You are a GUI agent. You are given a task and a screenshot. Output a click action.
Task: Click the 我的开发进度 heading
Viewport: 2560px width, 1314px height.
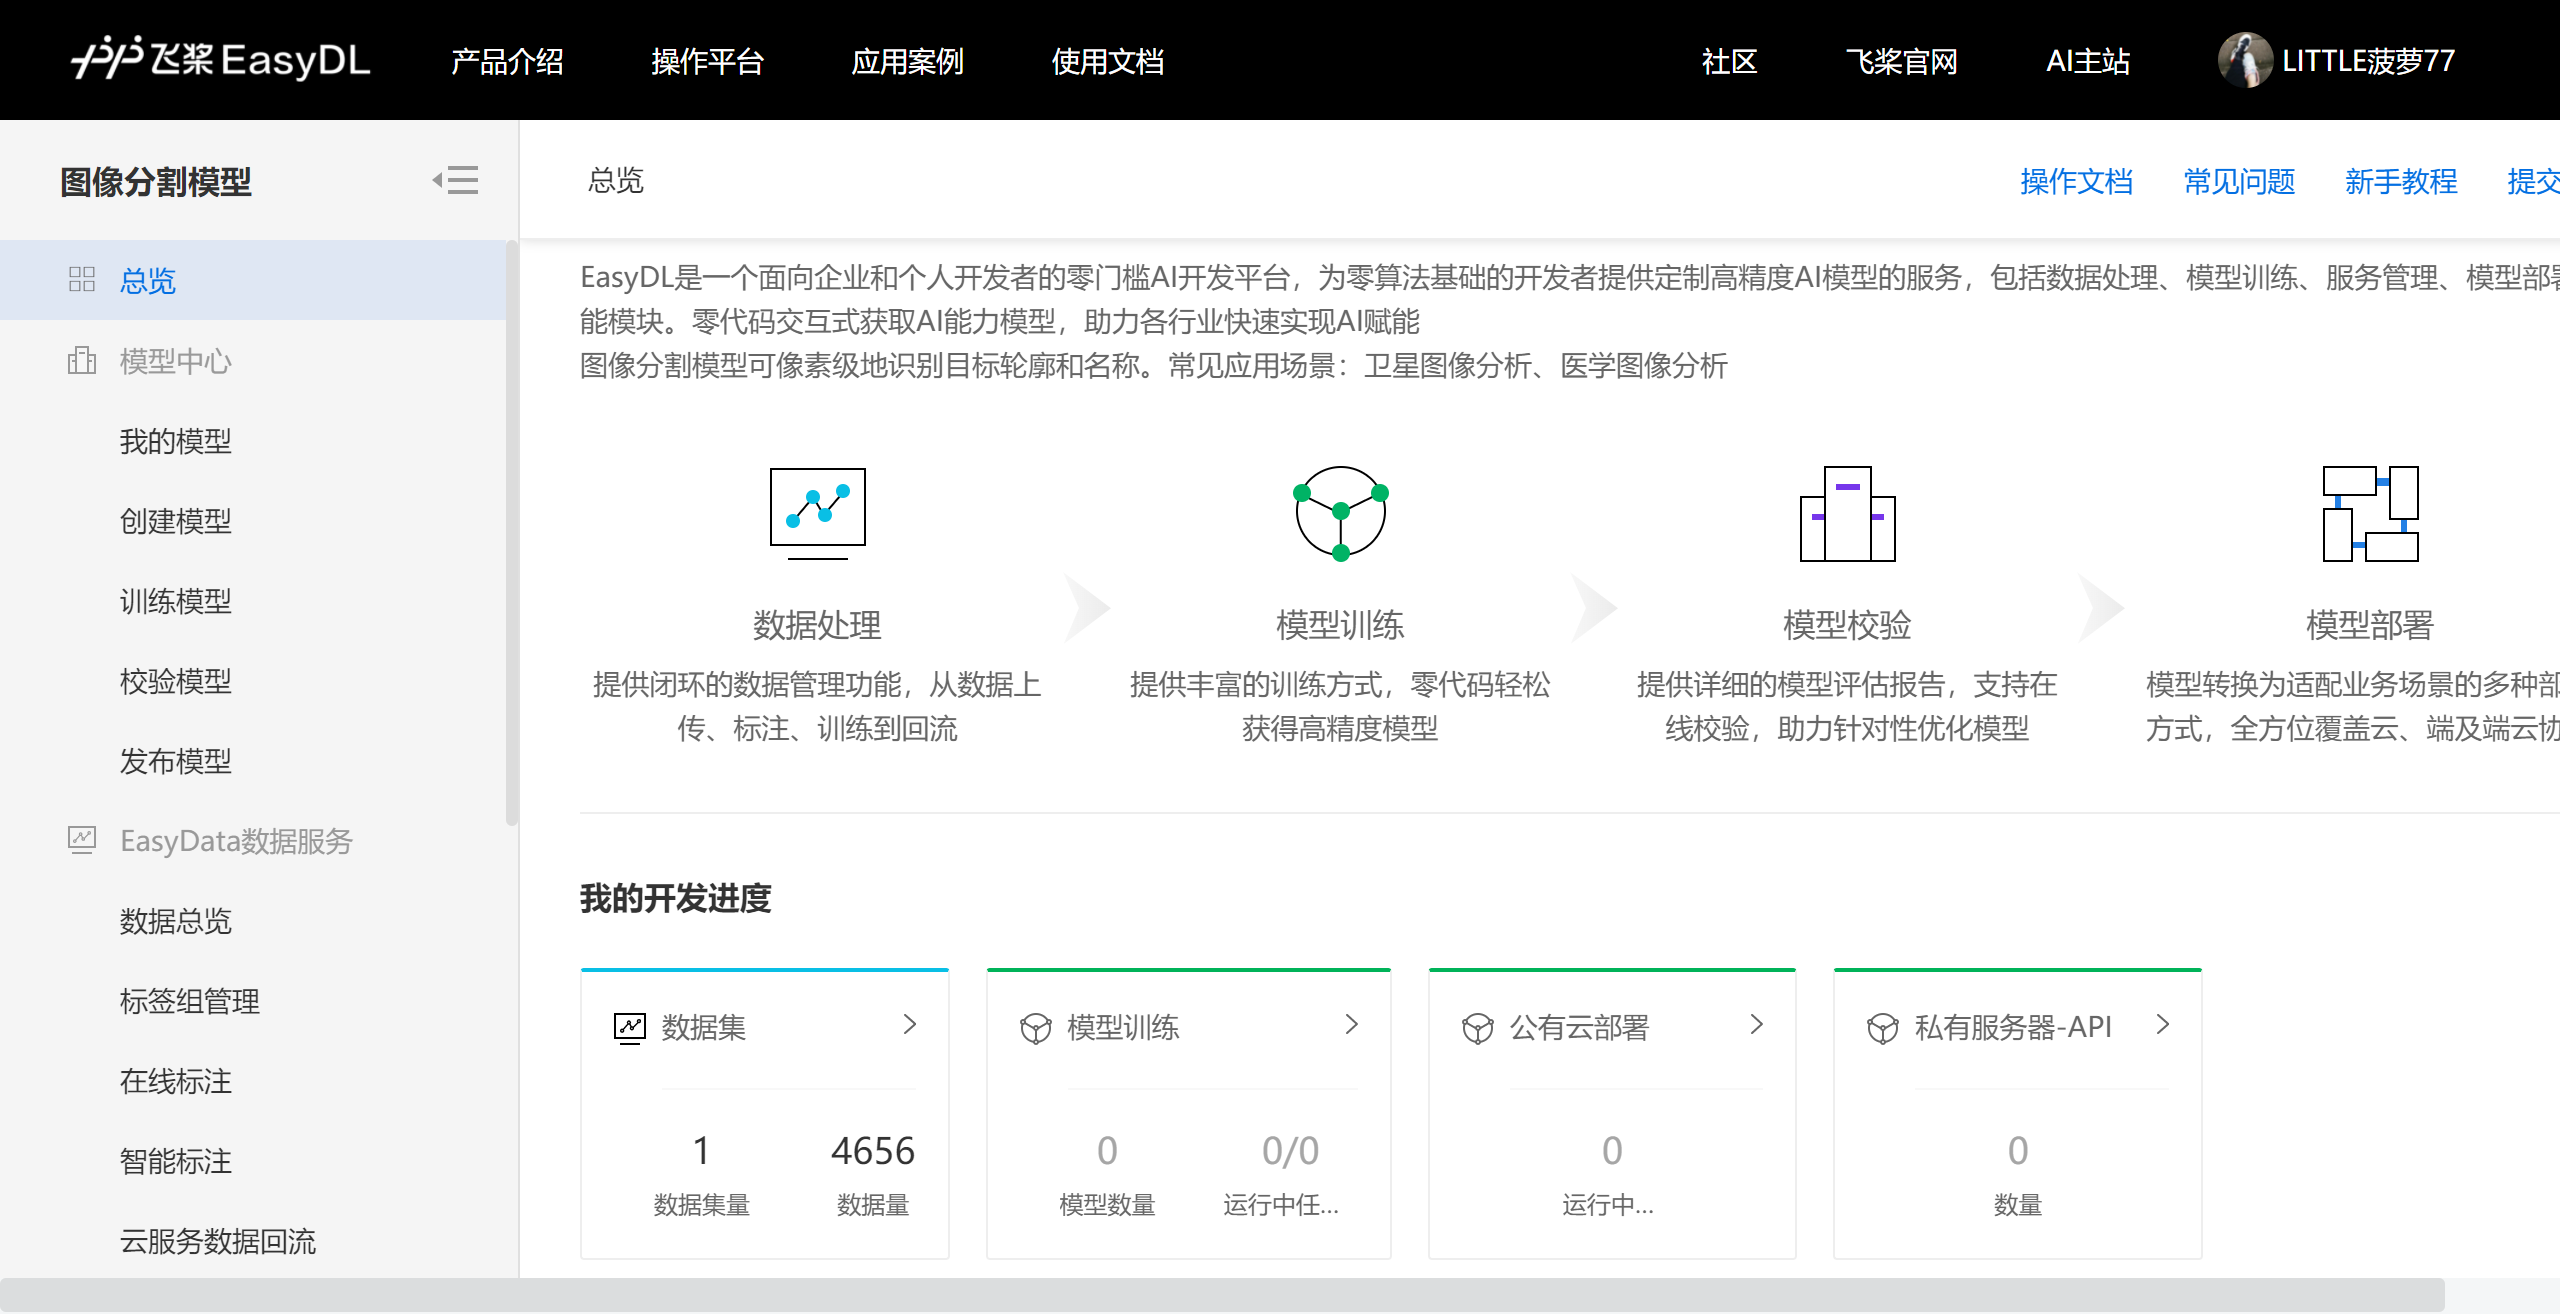[x=676, y=898]
